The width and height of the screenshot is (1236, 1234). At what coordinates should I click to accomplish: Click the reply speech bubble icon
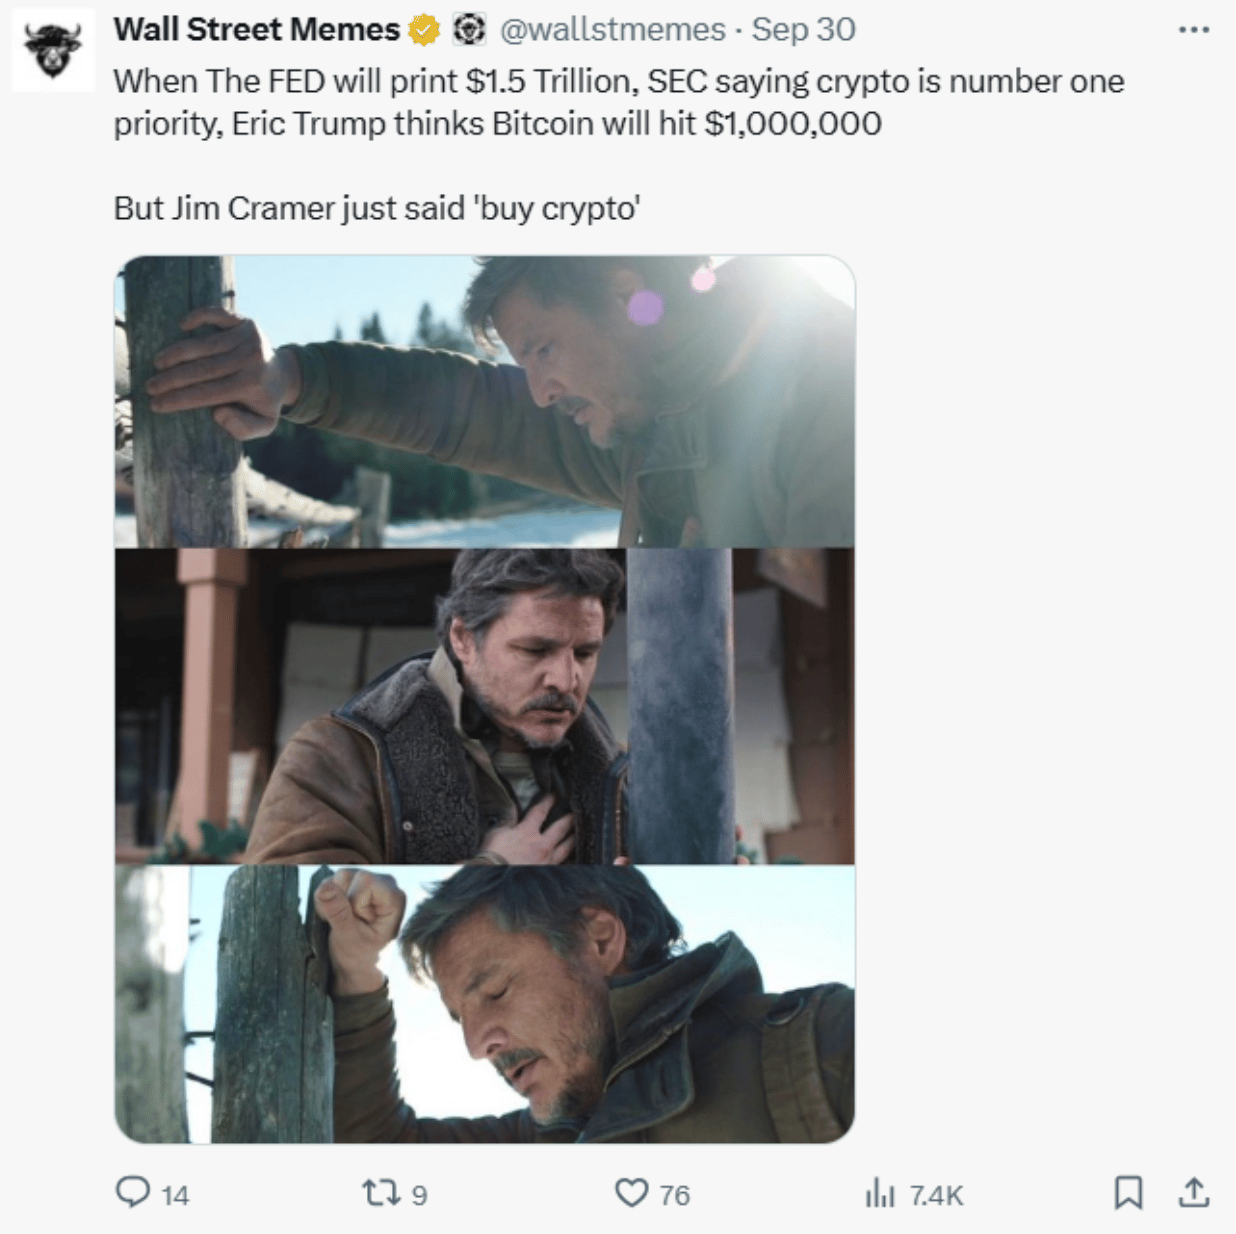tap(132, 1193)
